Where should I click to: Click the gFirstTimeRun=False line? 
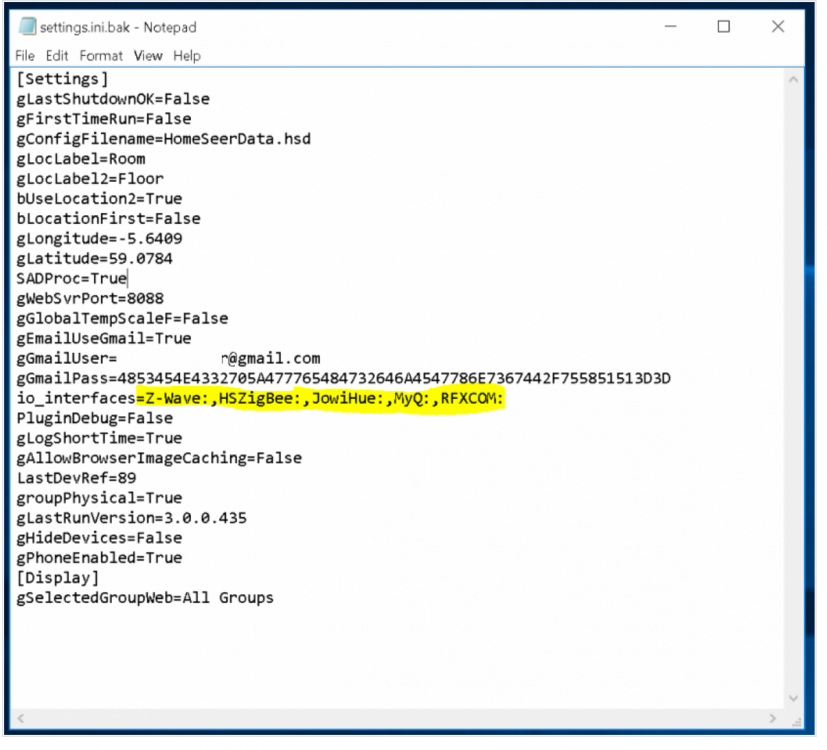pos(104,119)
